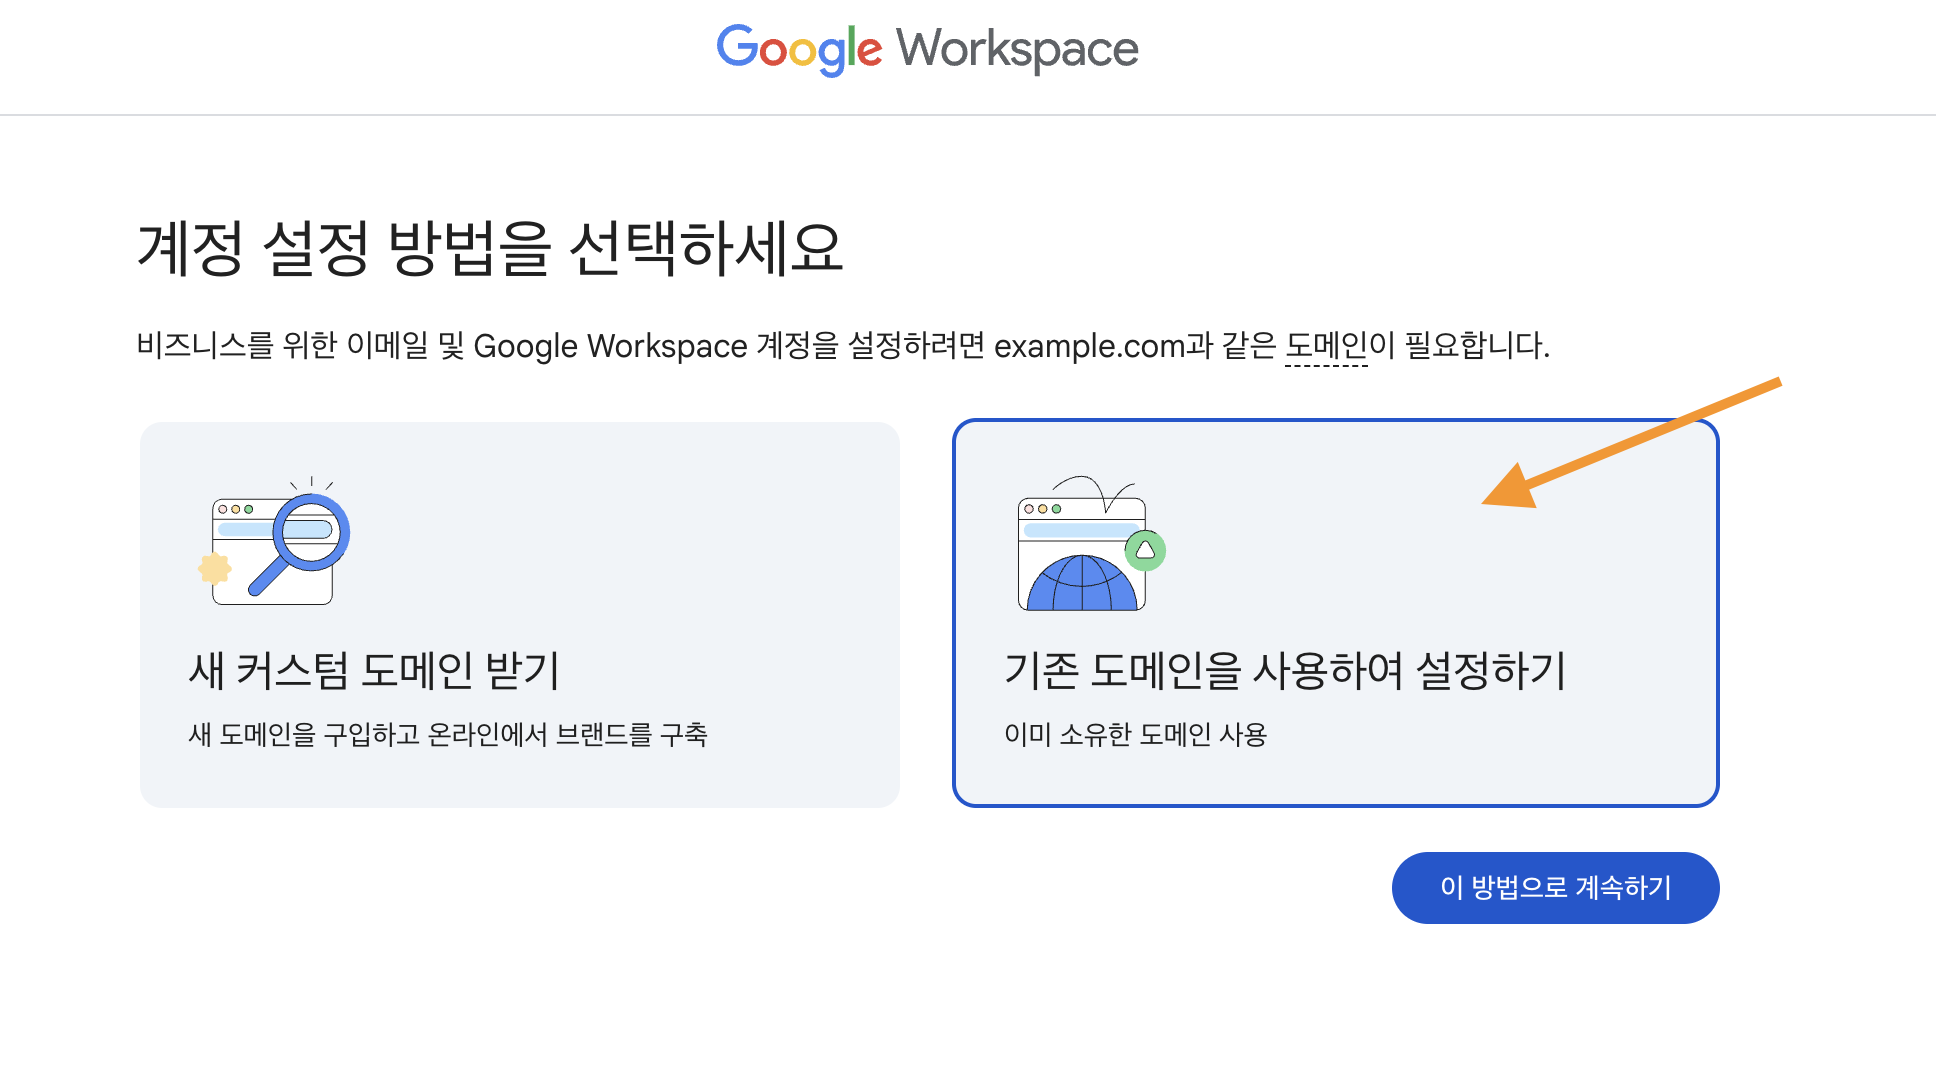Click the '계정 설정 방법을 선택하세요' heading
Screen dimensions: 1936x1084
[489, 248]
